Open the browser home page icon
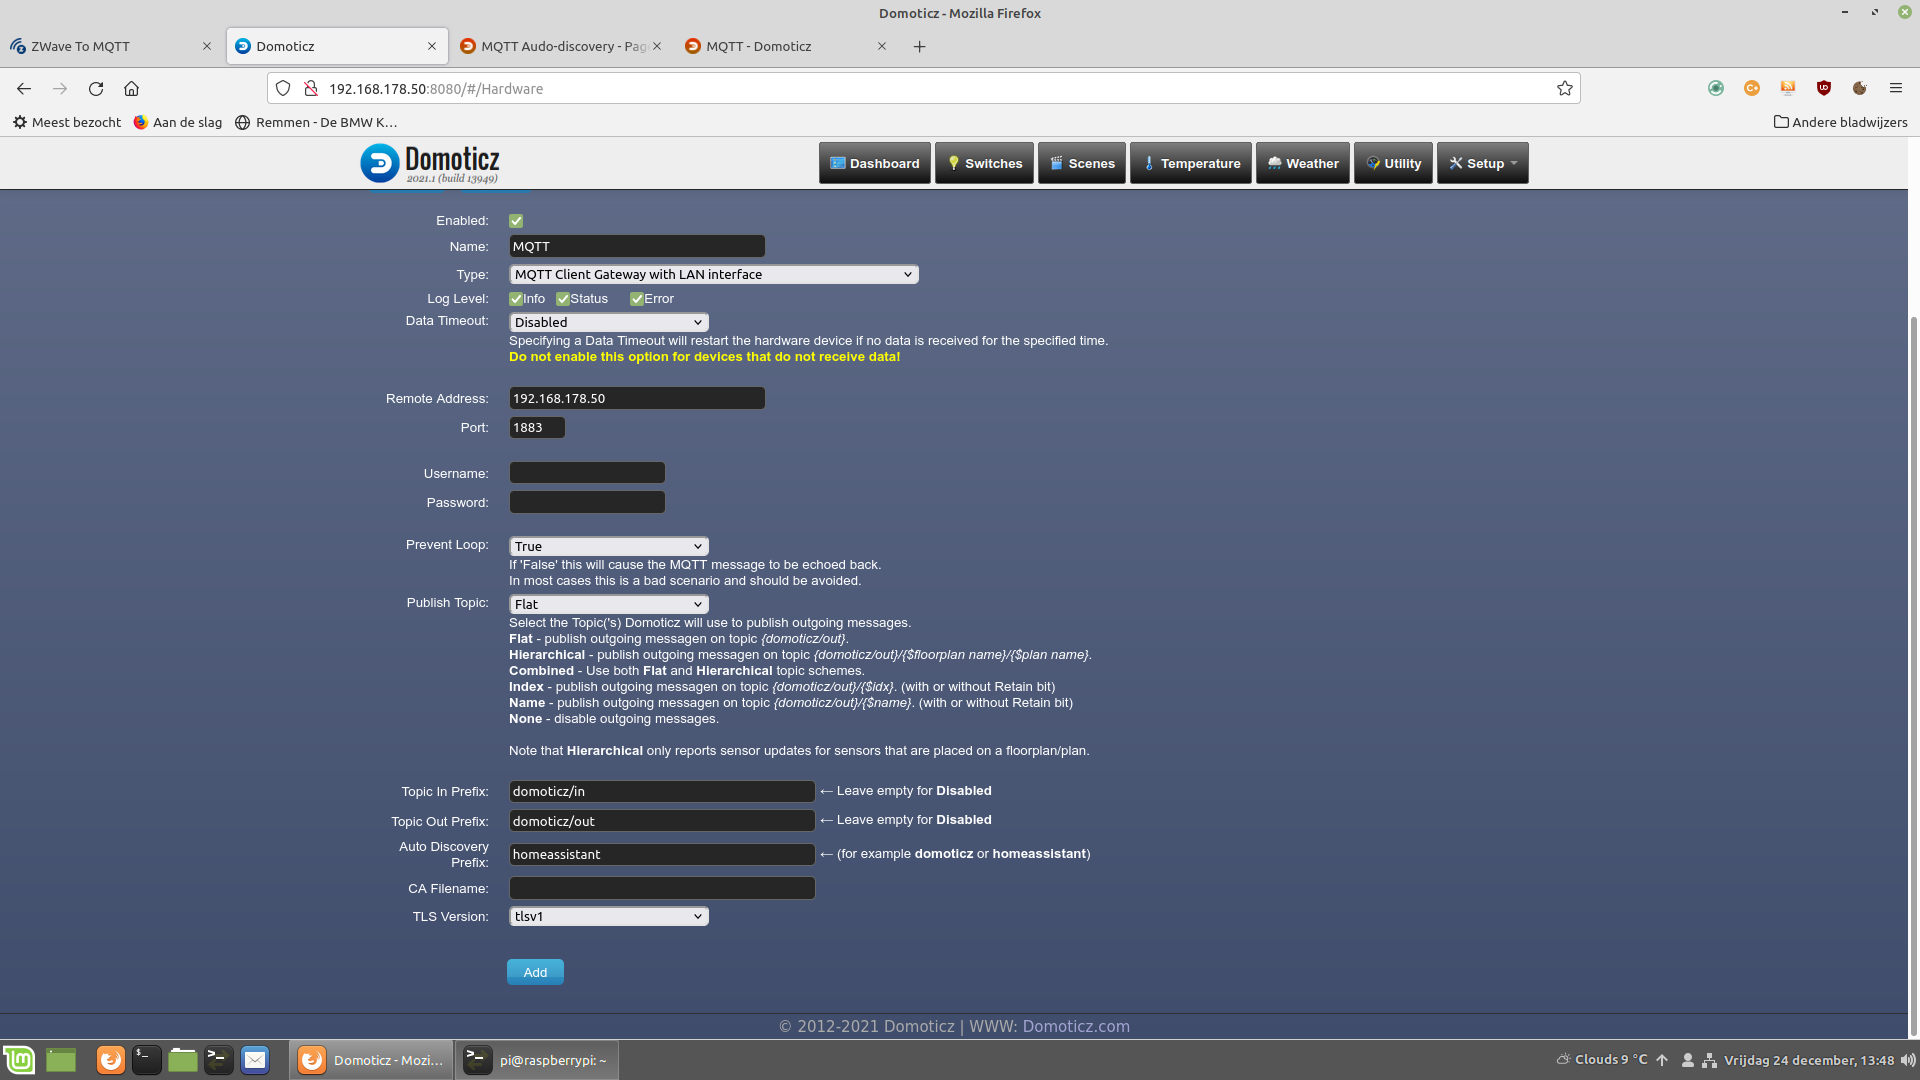 point(131,88)
